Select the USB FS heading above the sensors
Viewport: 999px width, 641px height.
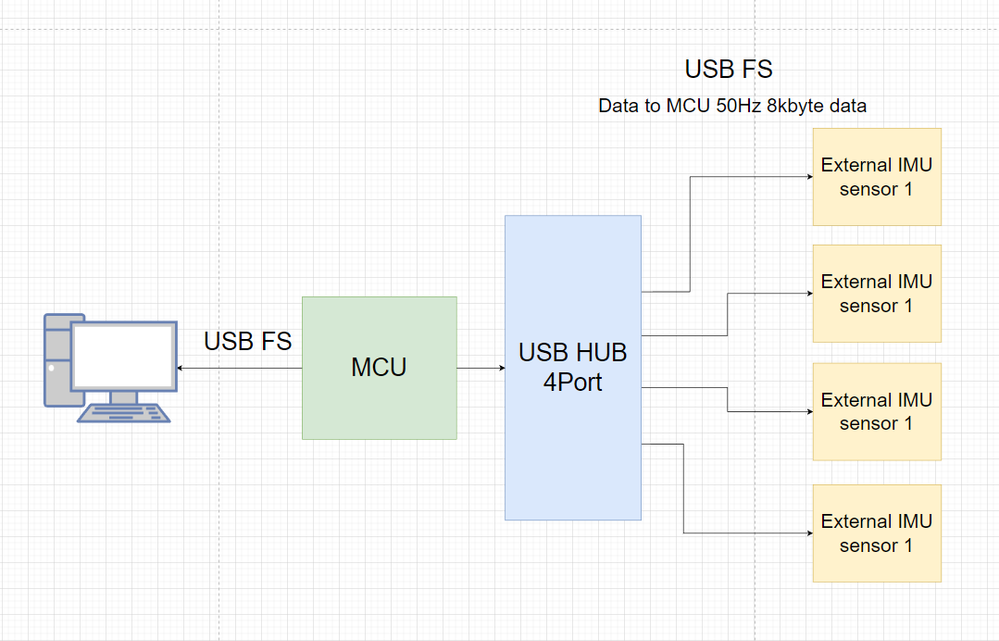pos(728,69)
